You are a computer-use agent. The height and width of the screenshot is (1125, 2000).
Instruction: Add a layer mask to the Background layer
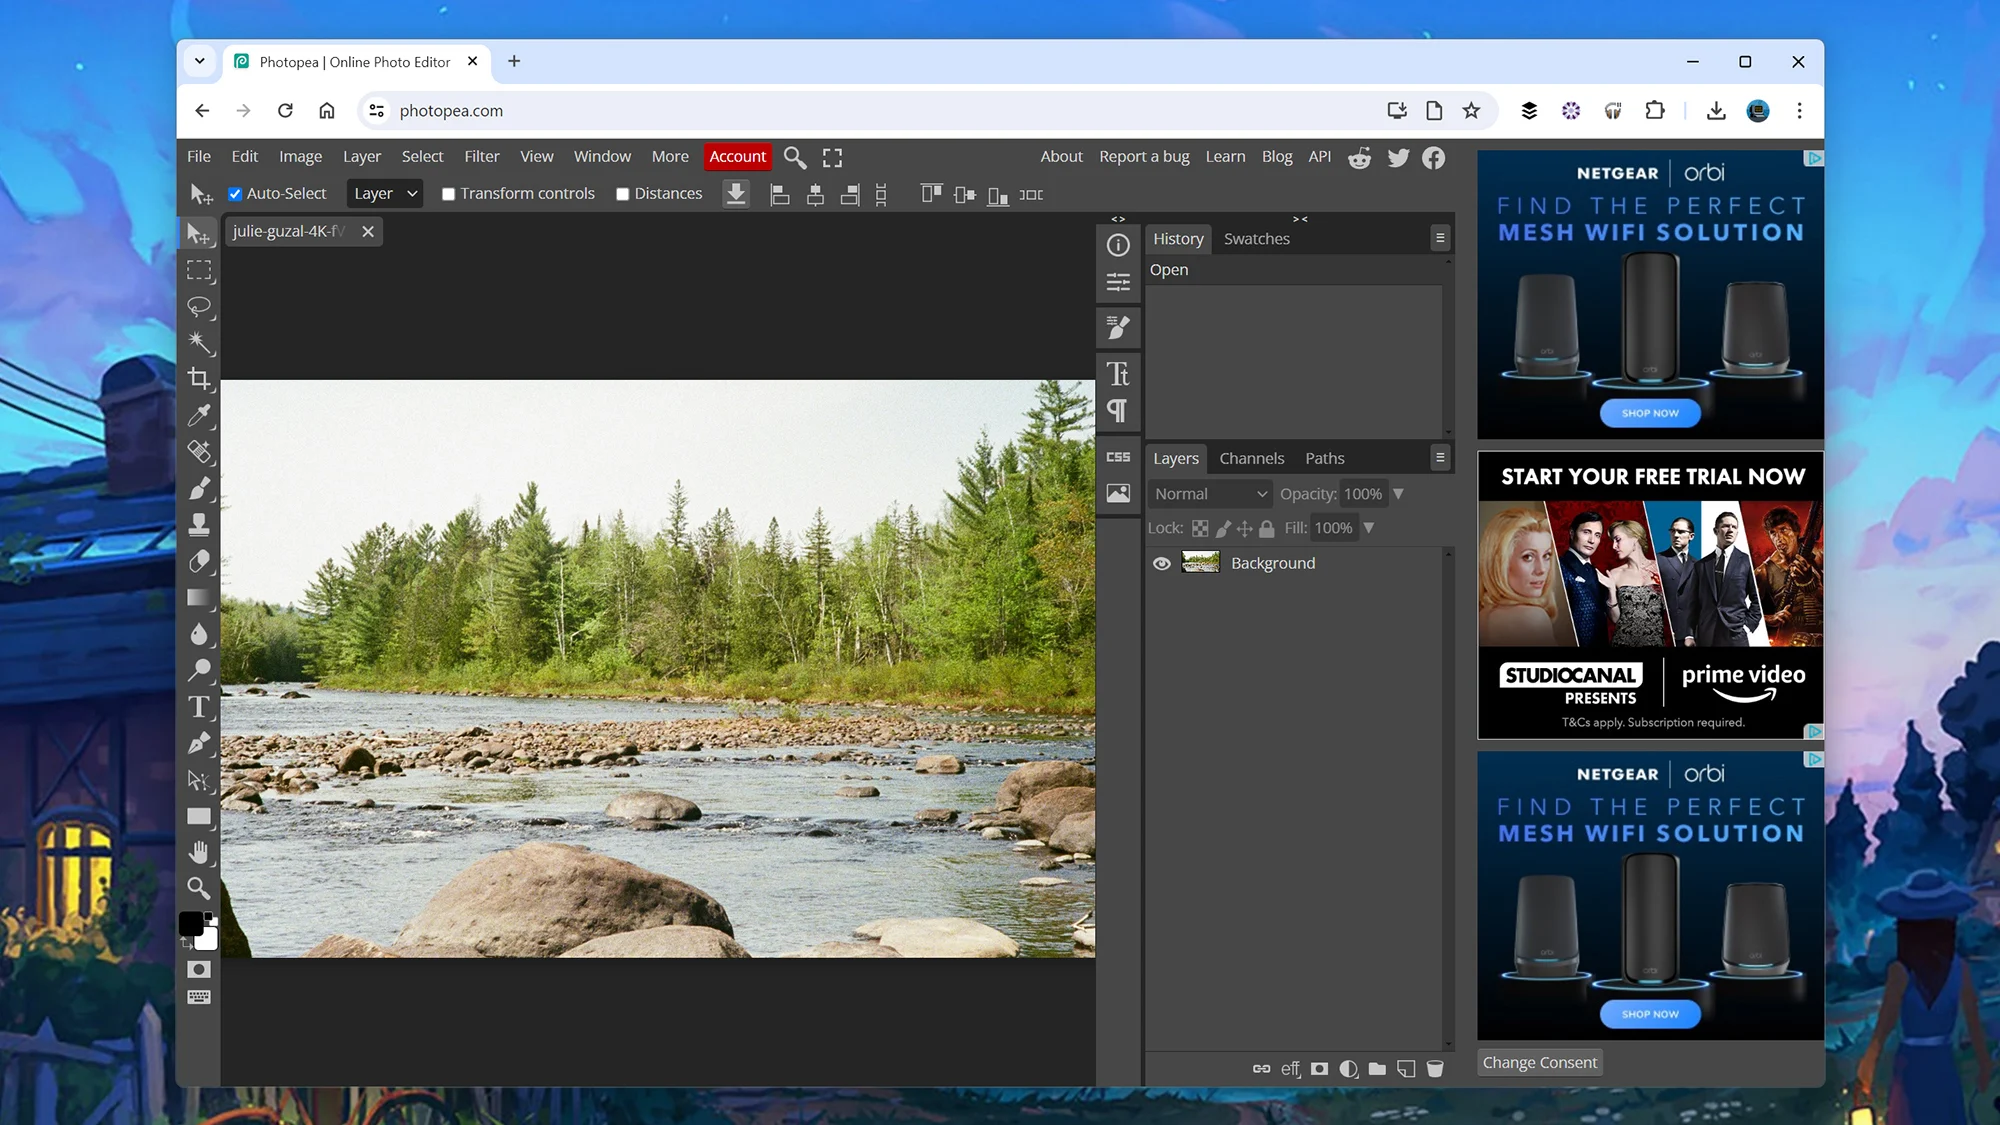click(1320, 1068)
